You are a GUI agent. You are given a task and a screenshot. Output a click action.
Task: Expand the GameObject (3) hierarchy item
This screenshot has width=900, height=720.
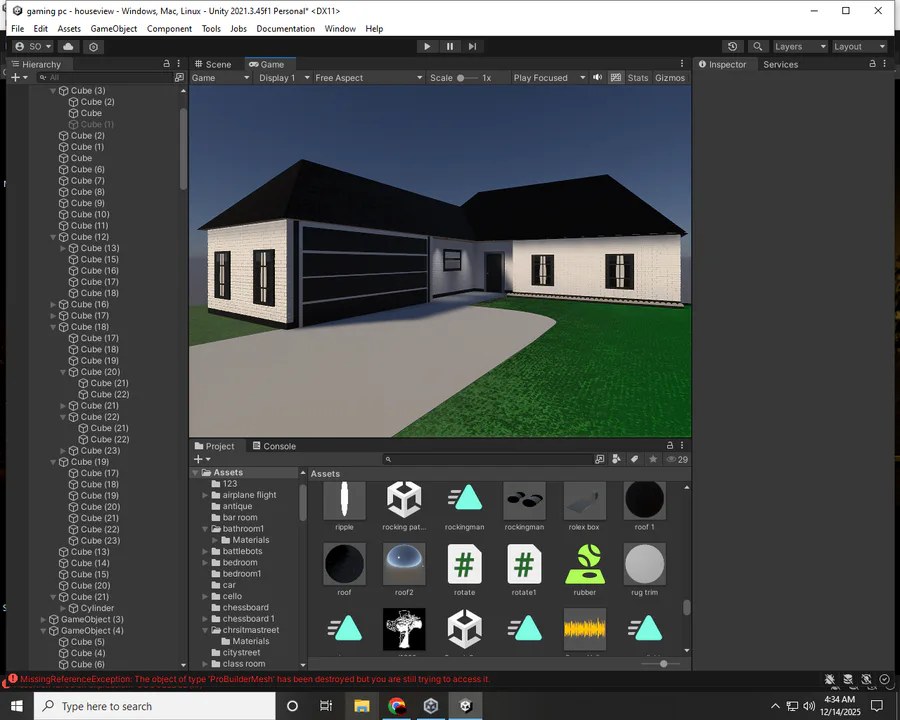(x=44, y=620)
